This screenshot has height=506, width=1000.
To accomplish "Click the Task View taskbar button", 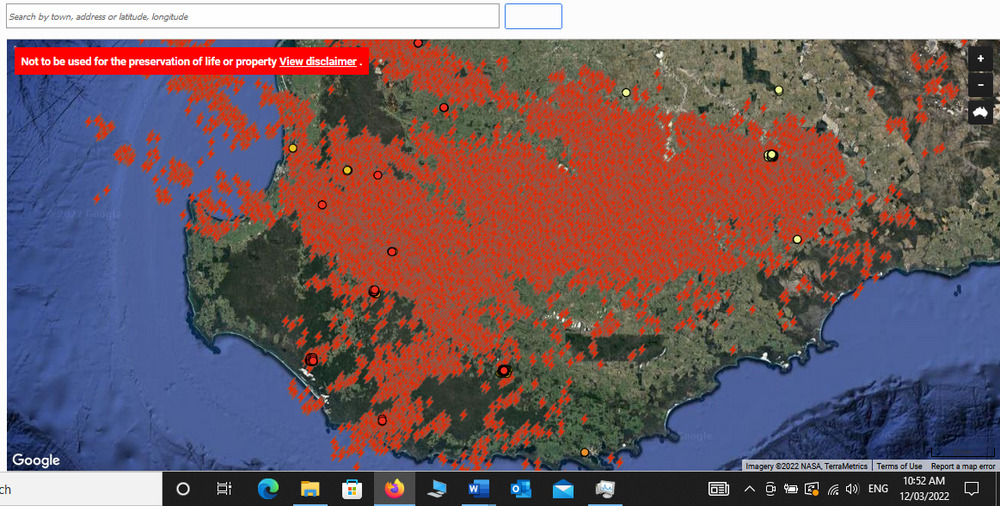I will (225, 489).
